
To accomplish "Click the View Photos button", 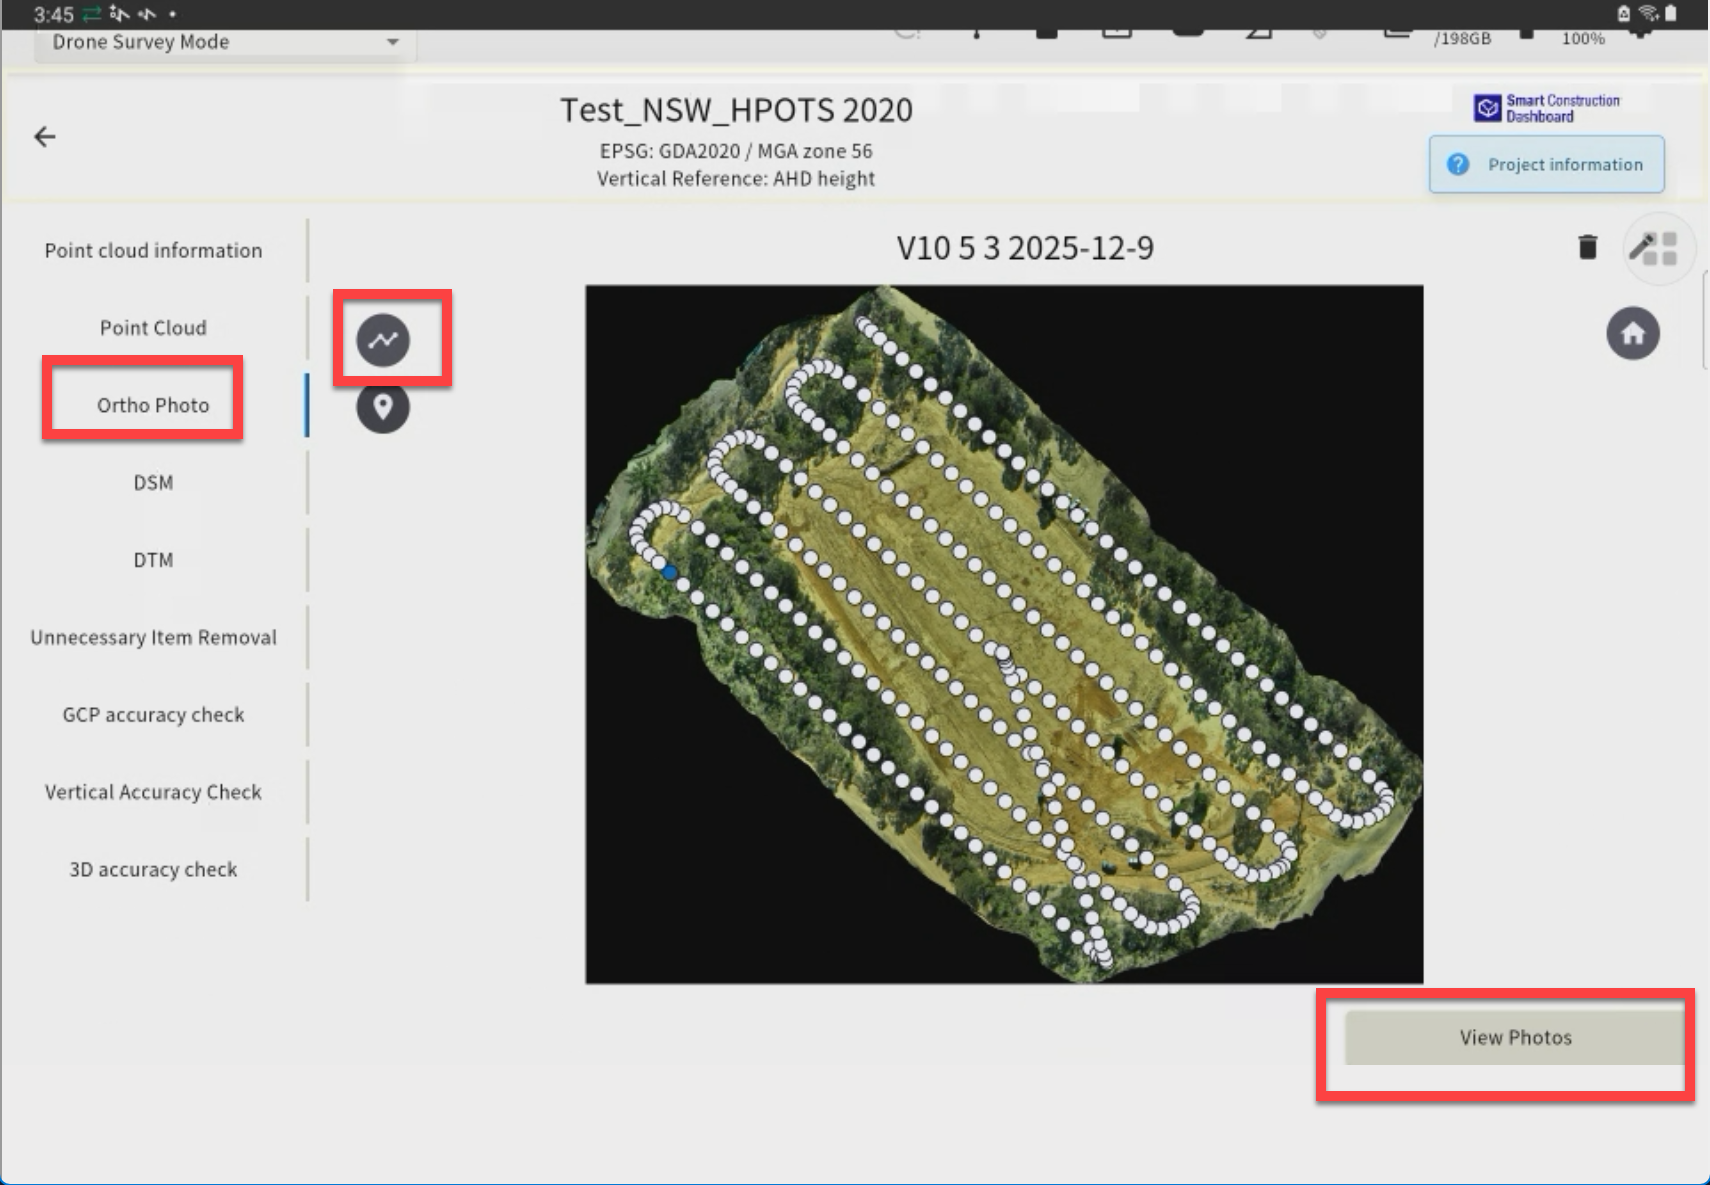I will [1515, 1038].
